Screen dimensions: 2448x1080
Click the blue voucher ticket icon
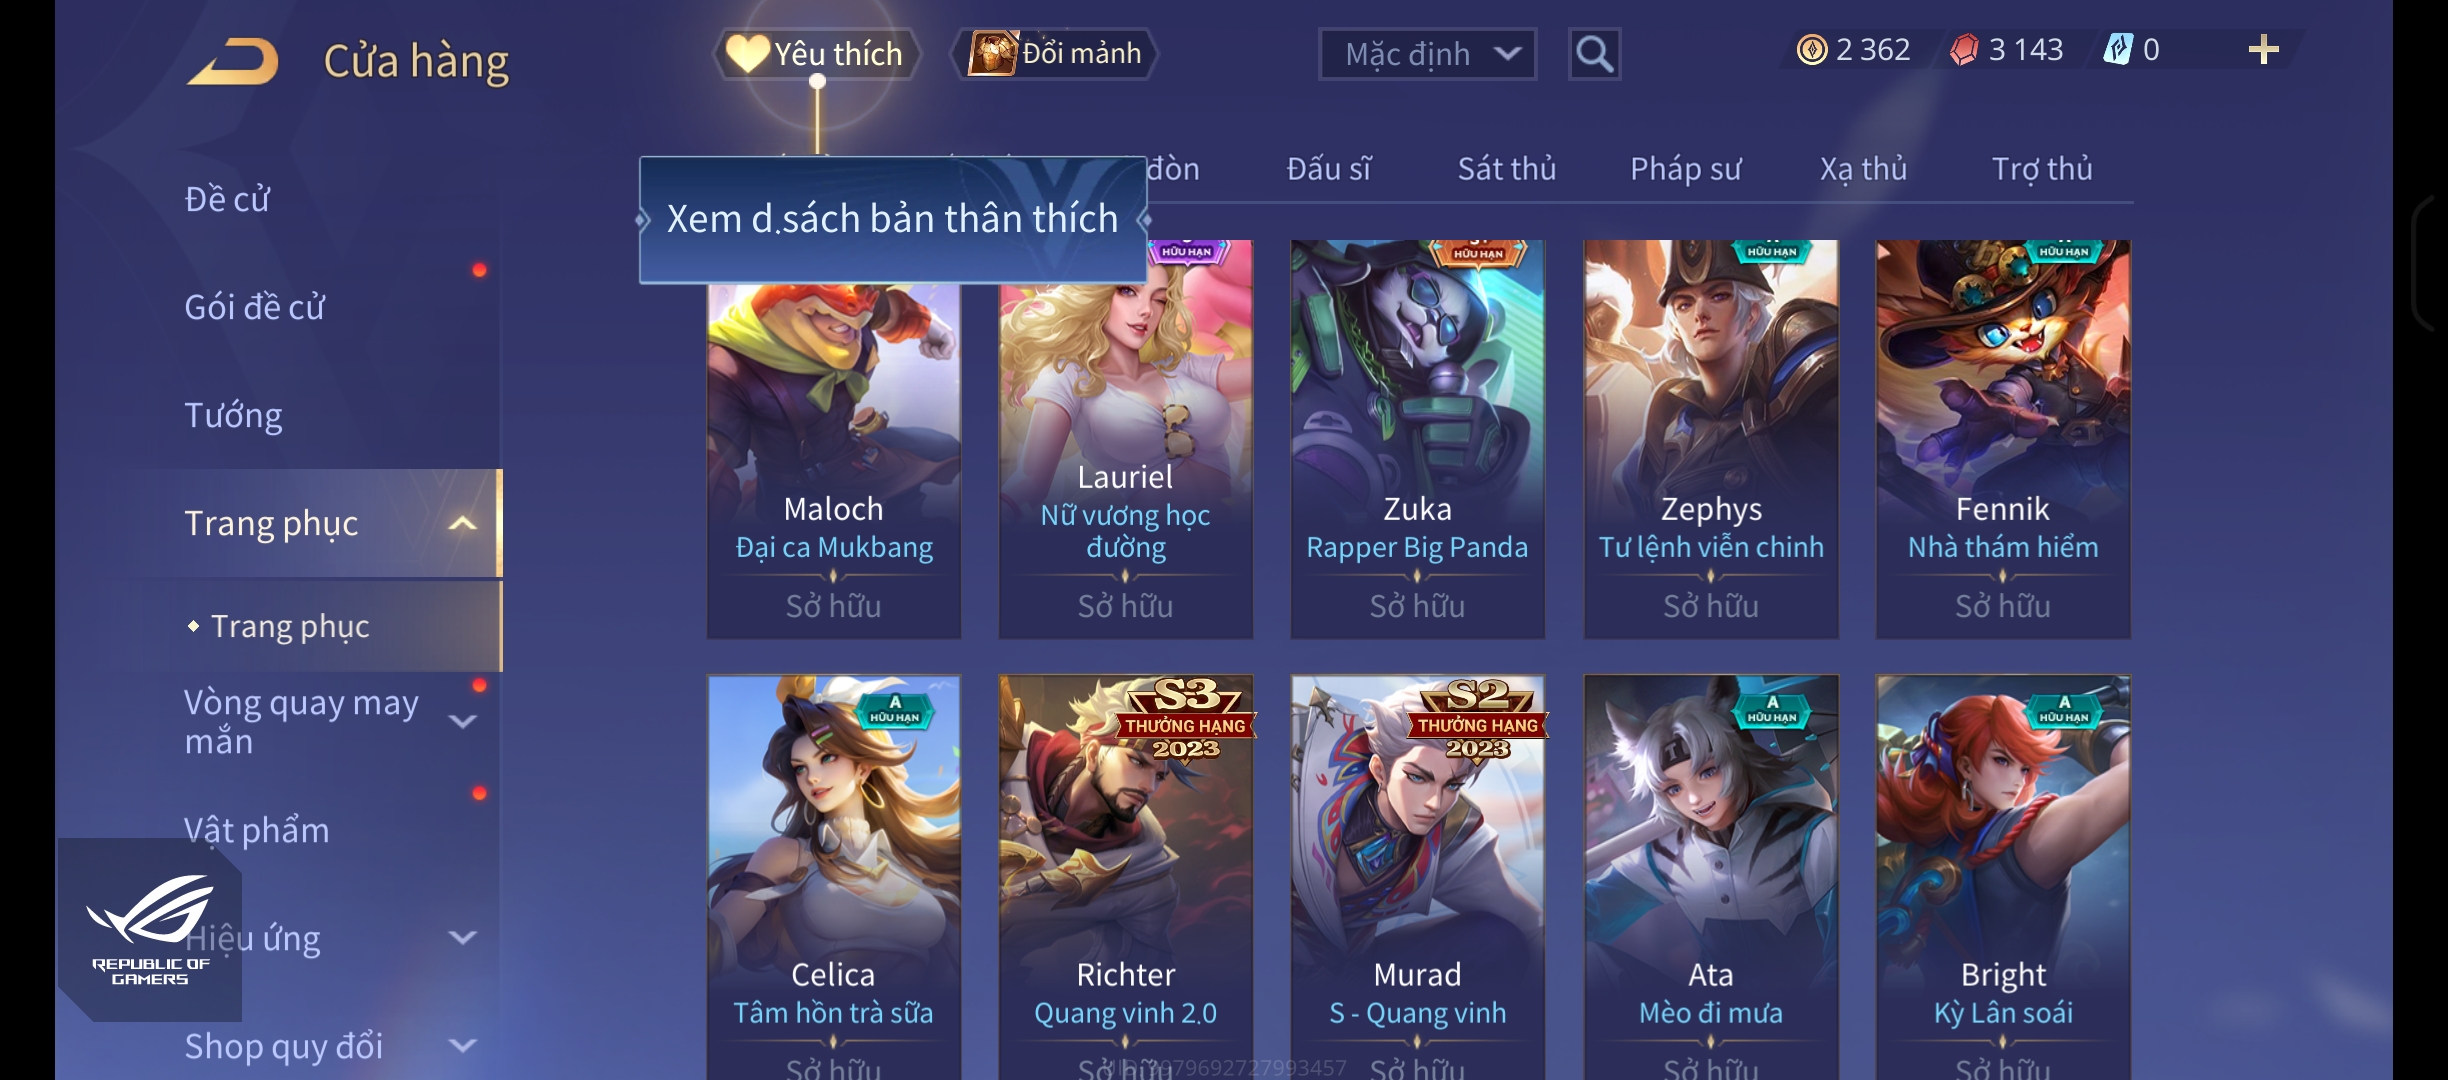(2118, 49)
